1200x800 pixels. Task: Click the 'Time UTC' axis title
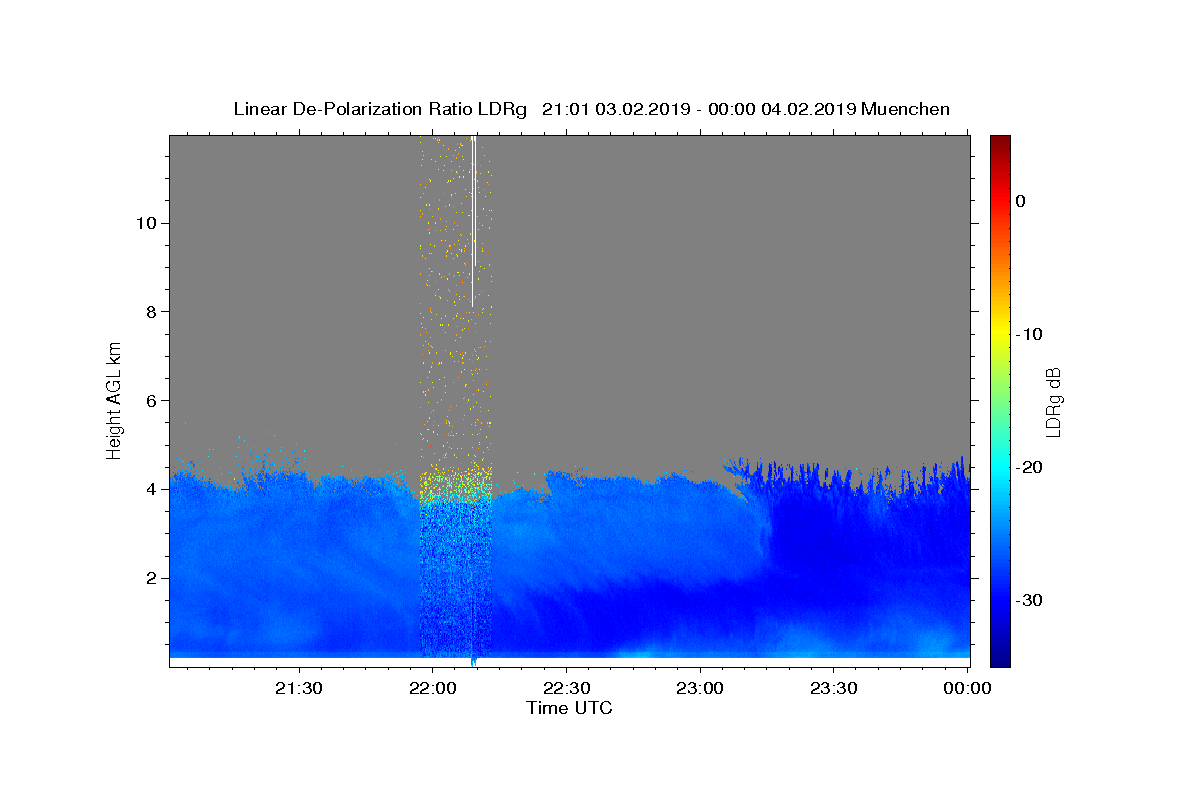tap(569, 708)
